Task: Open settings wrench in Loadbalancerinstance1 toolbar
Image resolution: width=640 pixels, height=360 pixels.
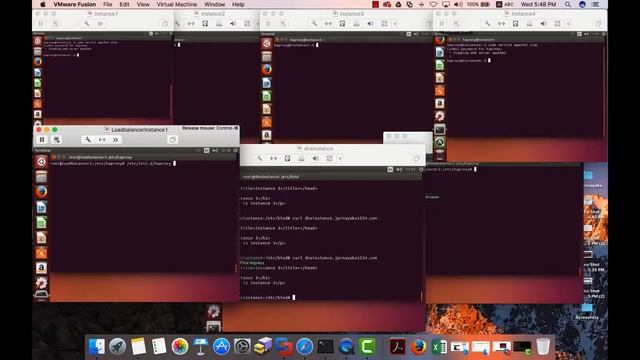Action: (x=87, y=140)
